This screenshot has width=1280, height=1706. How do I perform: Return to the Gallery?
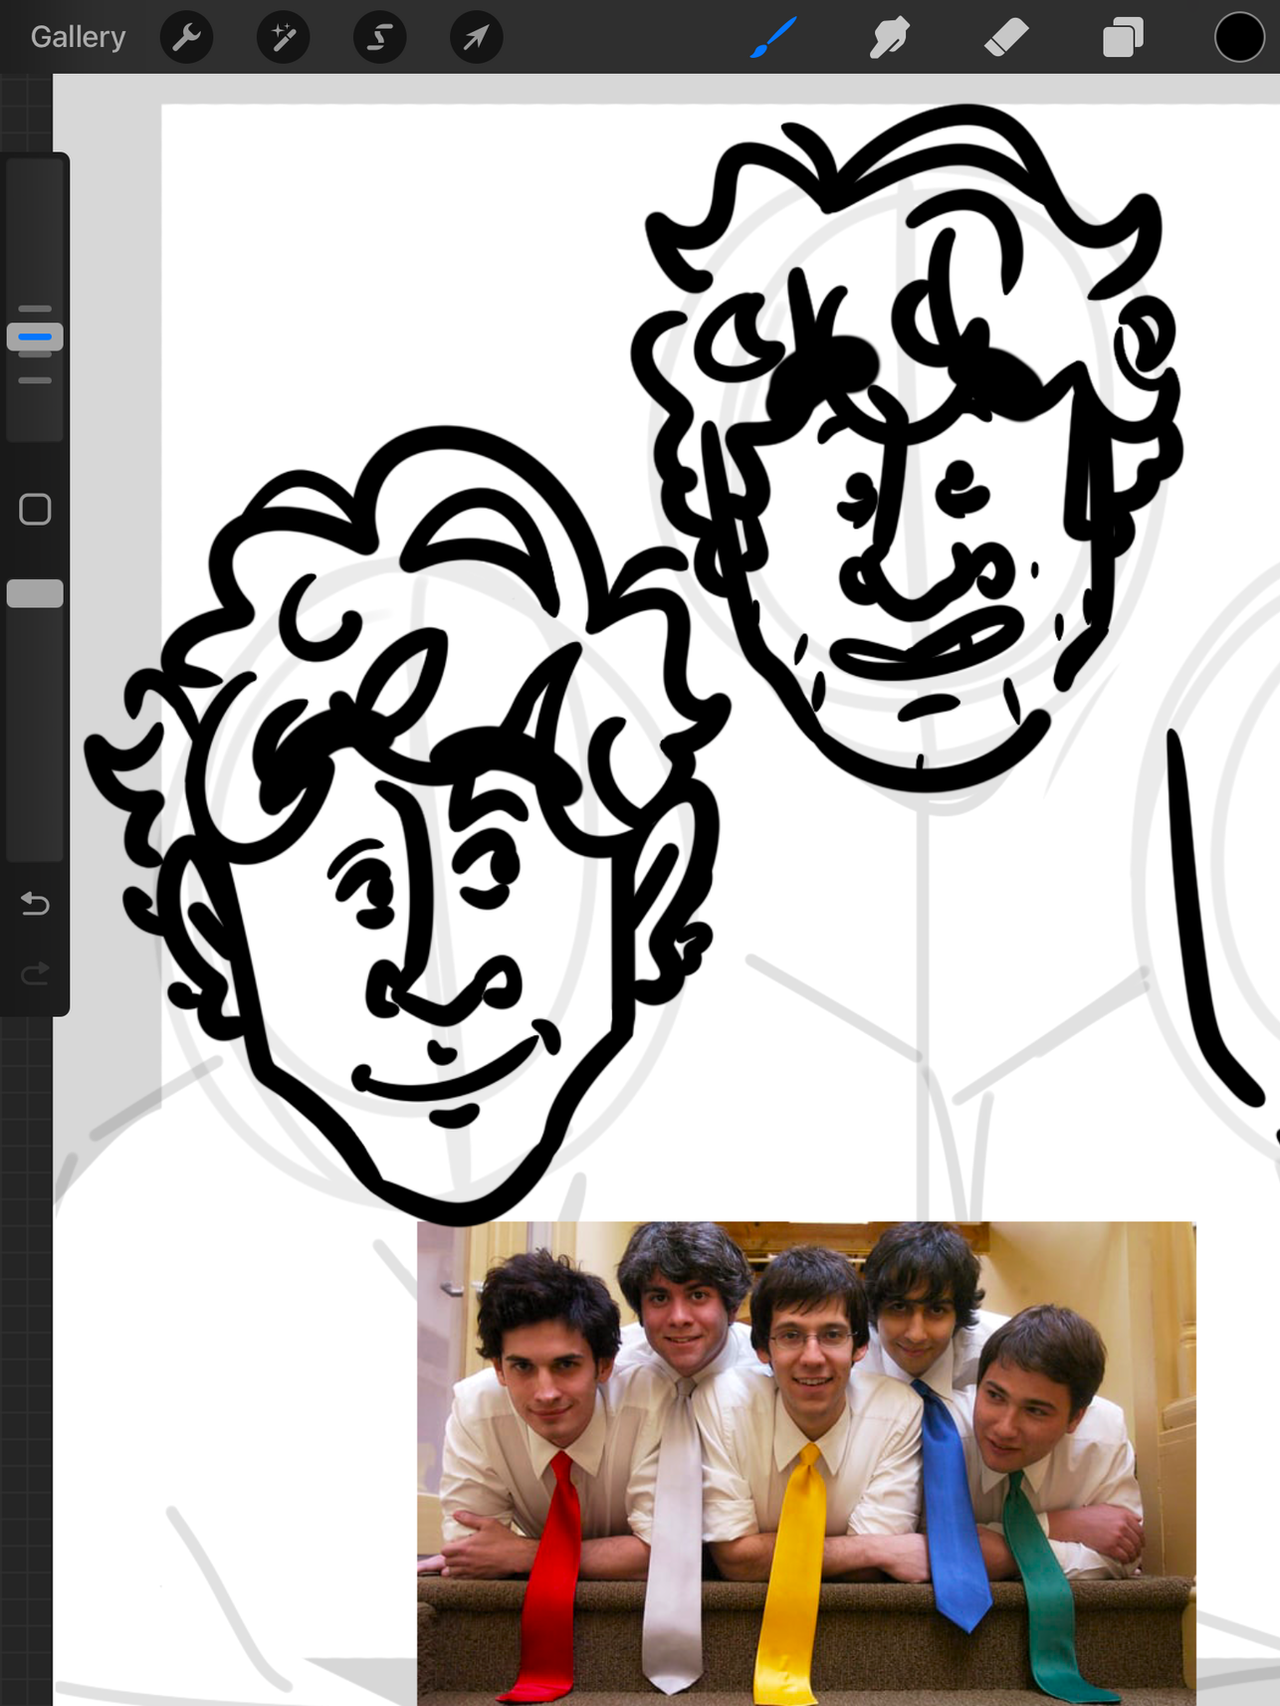78,37
